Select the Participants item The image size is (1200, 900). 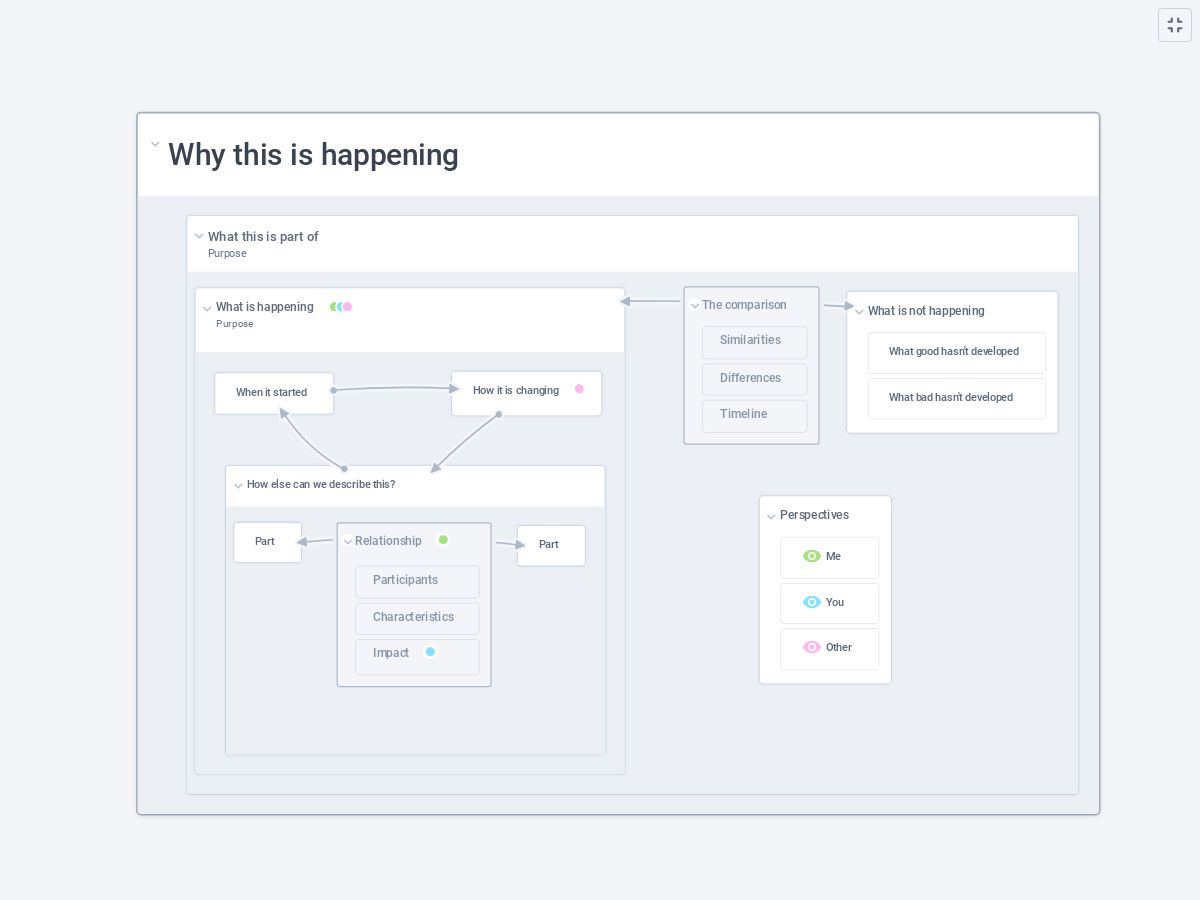(417, 581)
